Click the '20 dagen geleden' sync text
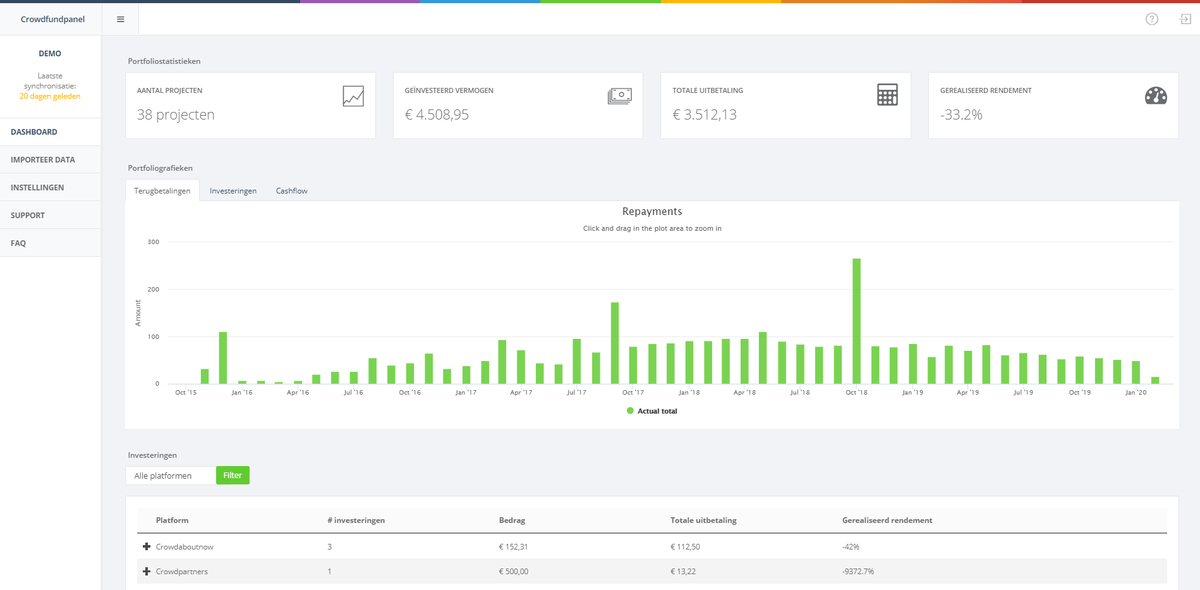The image size is (1200, 590). click(x=50, y=97)
